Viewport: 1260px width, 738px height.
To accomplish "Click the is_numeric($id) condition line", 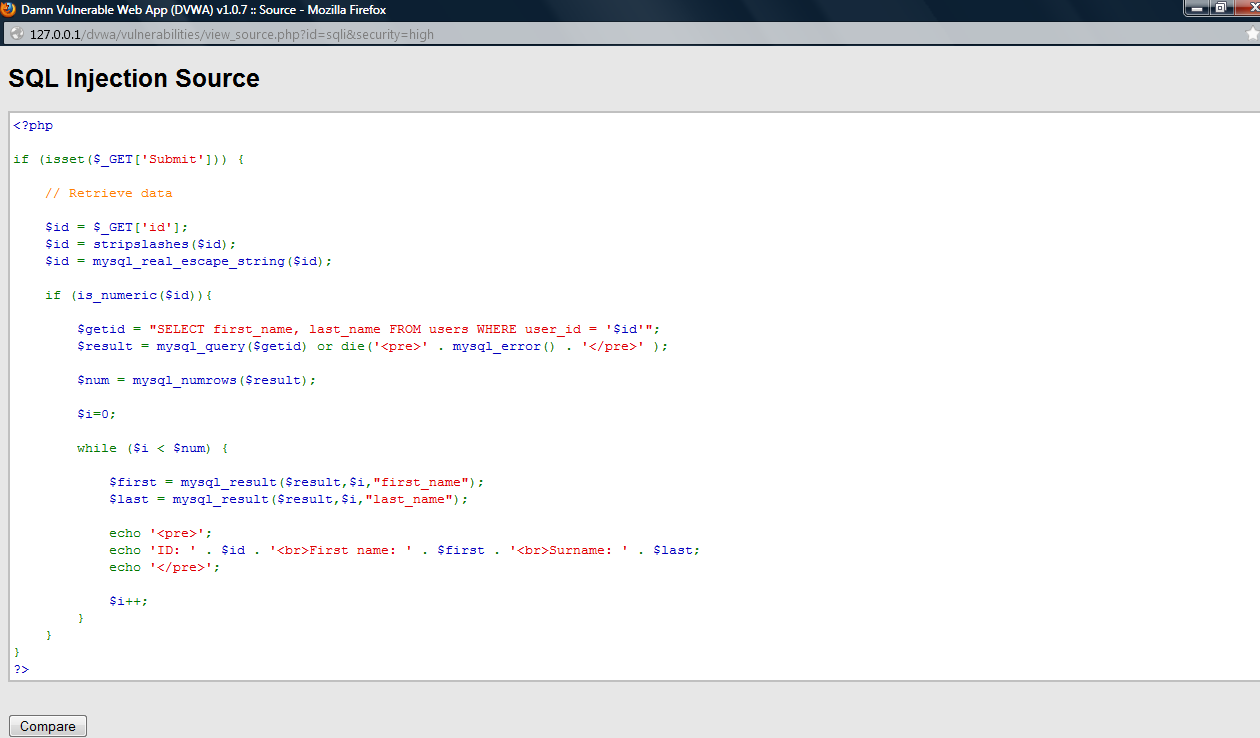I will tap(129, 295).
